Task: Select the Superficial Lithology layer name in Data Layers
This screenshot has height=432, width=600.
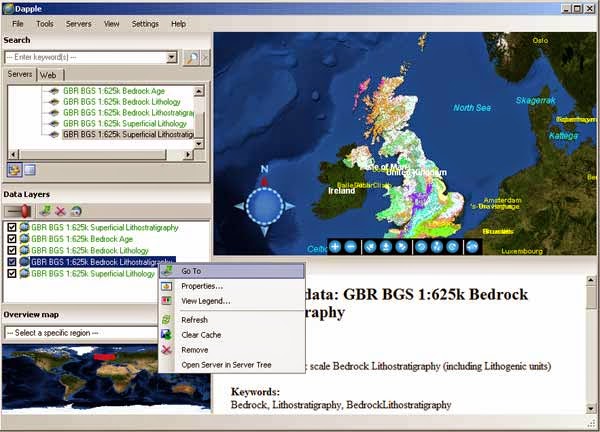Action: pos(93,274)
